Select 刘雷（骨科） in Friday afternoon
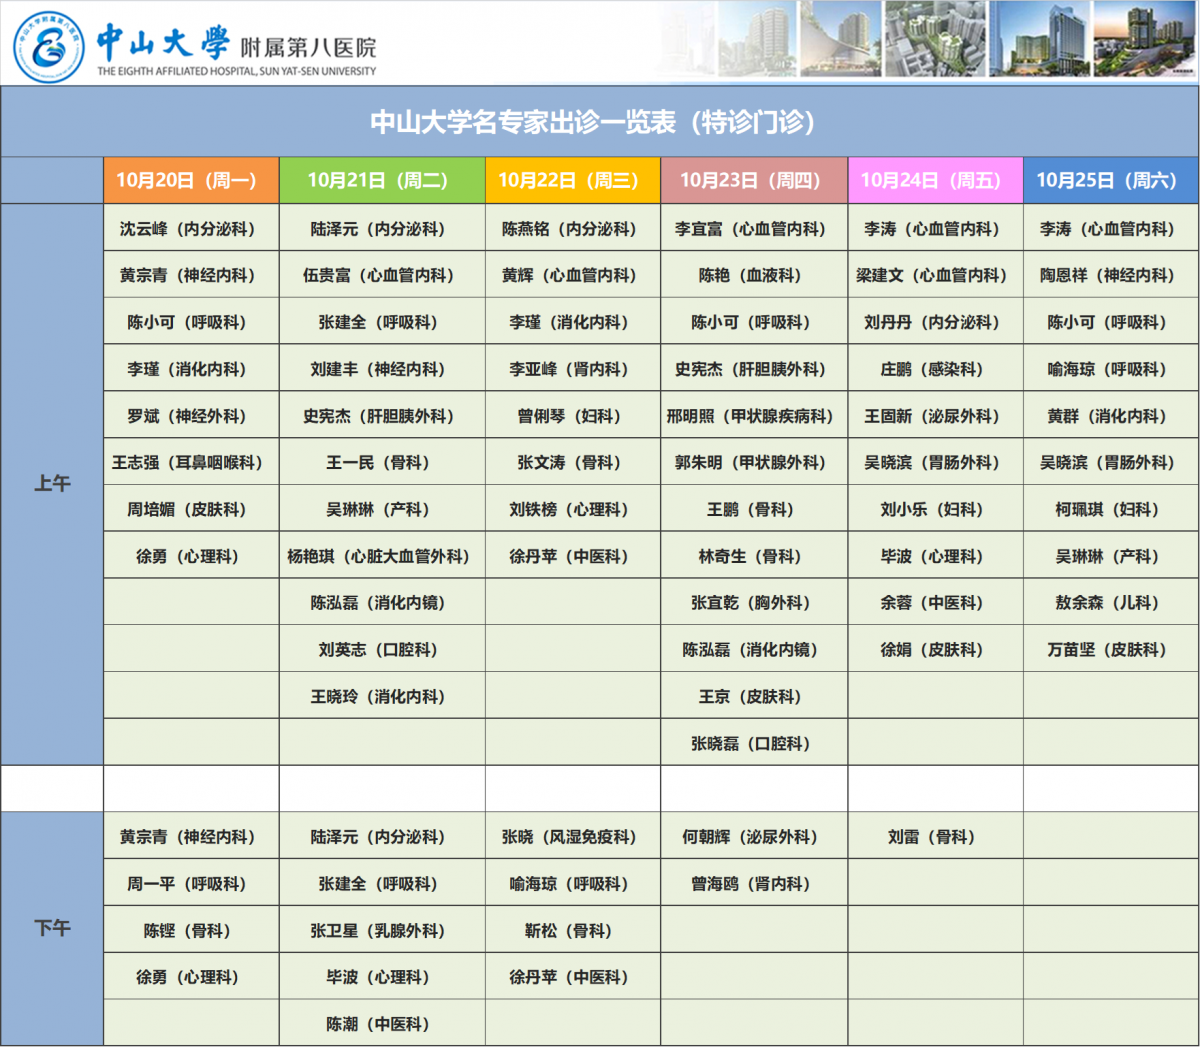1200x1047 pixels. pos(935,837)
